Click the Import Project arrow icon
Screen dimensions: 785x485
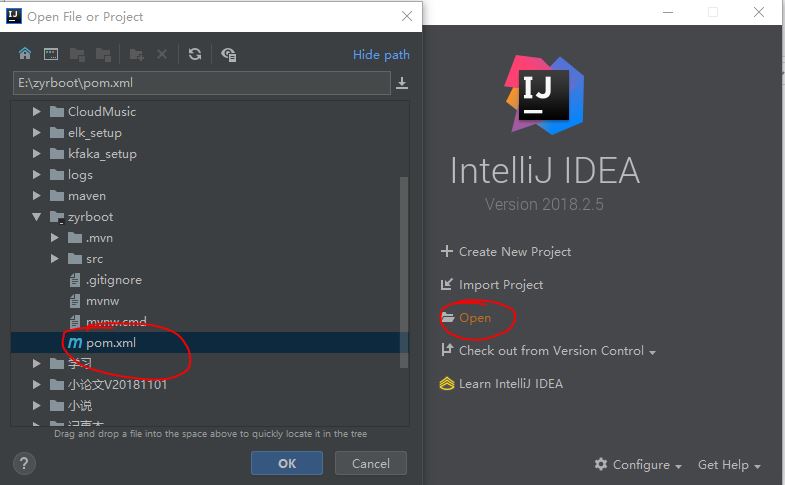[447, 284]
